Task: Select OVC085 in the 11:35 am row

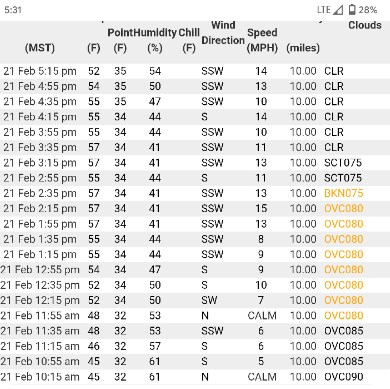Action: 344,331
